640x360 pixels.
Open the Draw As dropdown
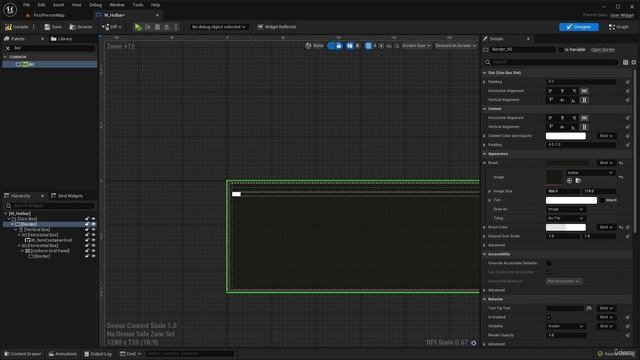click(x=565, y=209)
